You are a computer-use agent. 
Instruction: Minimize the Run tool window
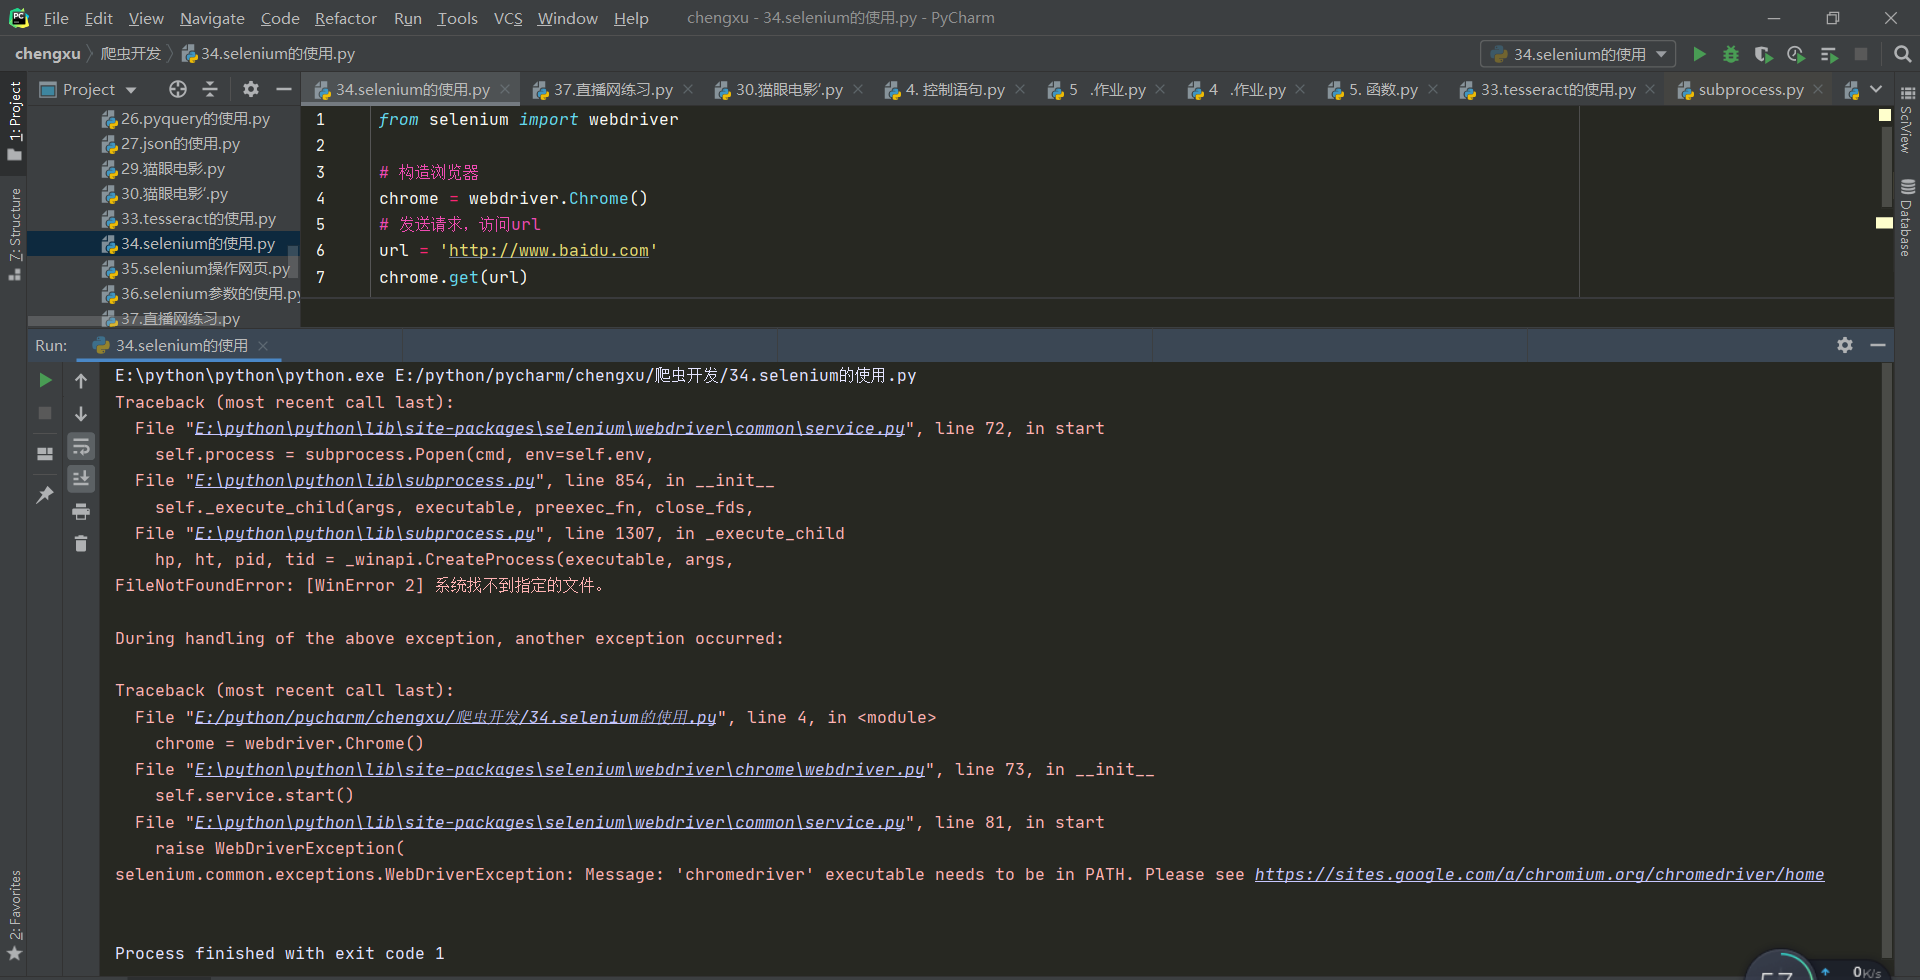(x=1878, y=345)
